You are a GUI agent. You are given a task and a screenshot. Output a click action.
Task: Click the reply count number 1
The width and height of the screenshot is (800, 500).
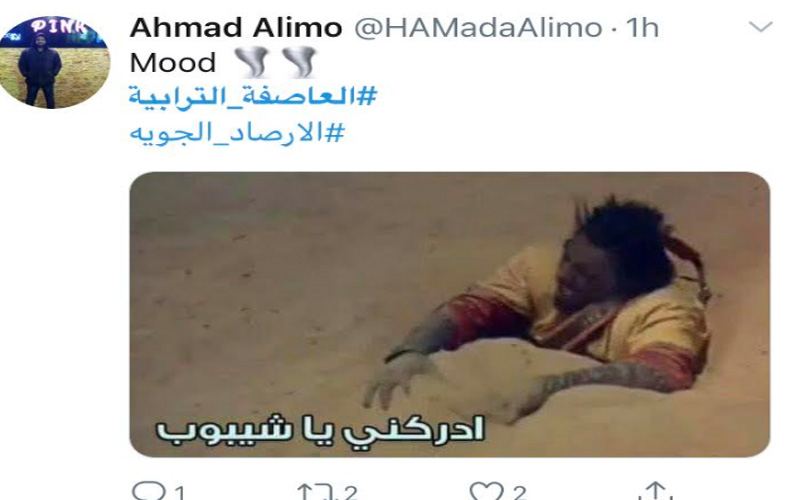[x=179, y=493]
